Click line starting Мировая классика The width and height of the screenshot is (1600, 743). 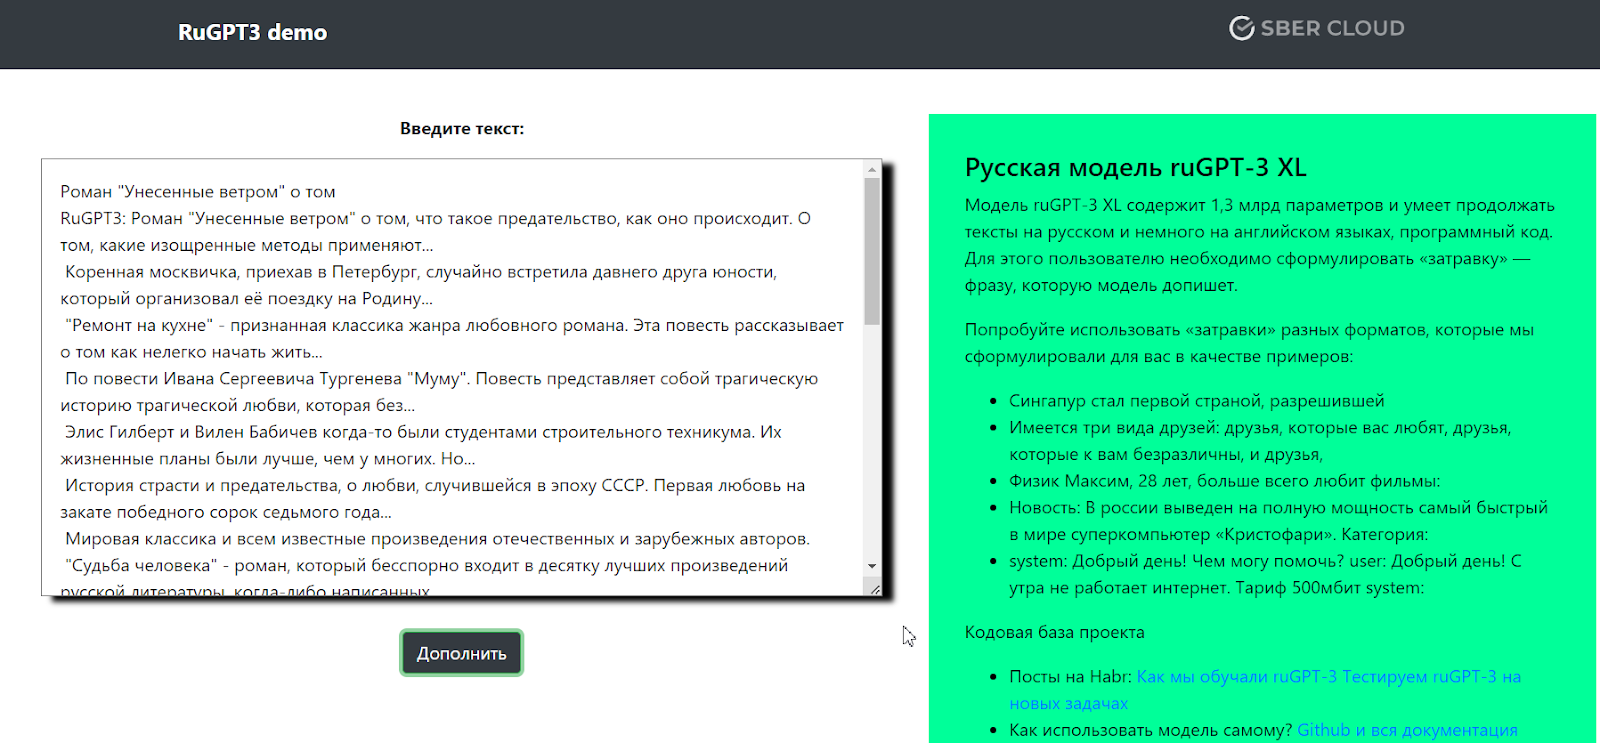point(437,539)
